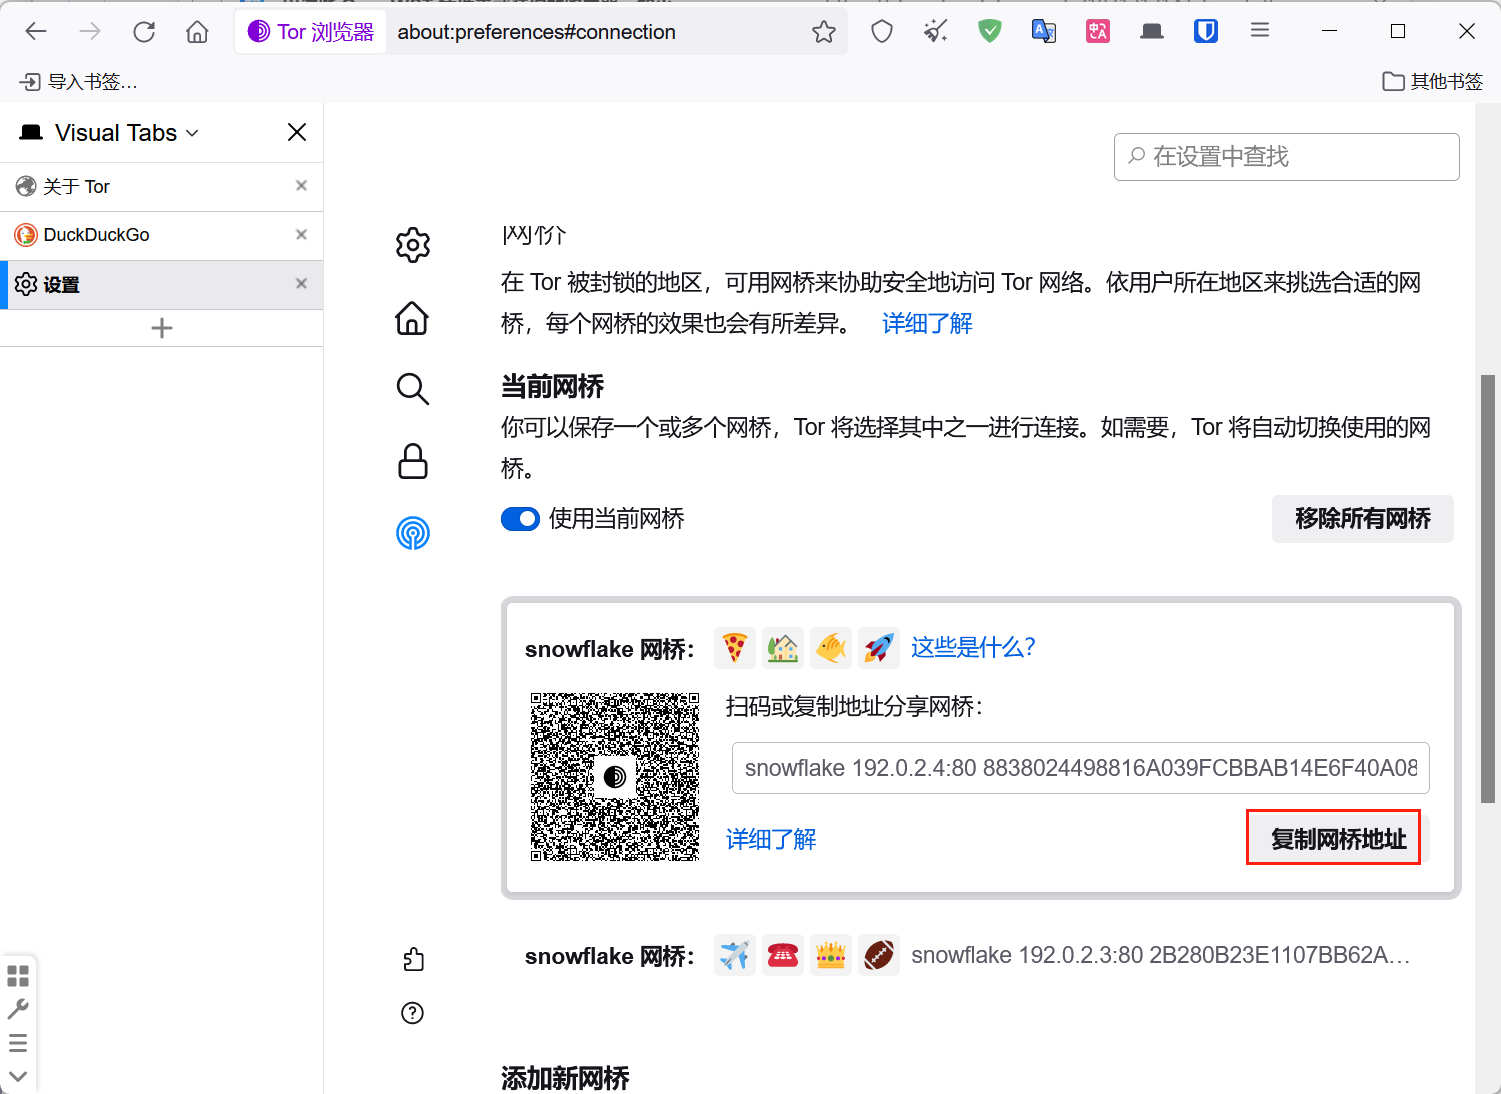Open the hat-shaped Visual Tabs toolbar icon
The height and width of the screenshot is (1094, 1501).
1152,32
